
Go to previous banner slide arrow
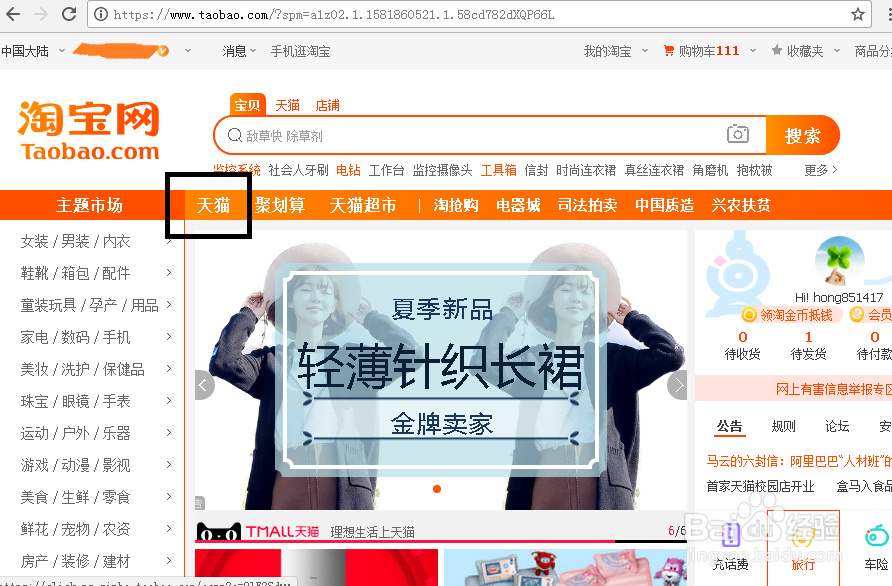(204, 385)
